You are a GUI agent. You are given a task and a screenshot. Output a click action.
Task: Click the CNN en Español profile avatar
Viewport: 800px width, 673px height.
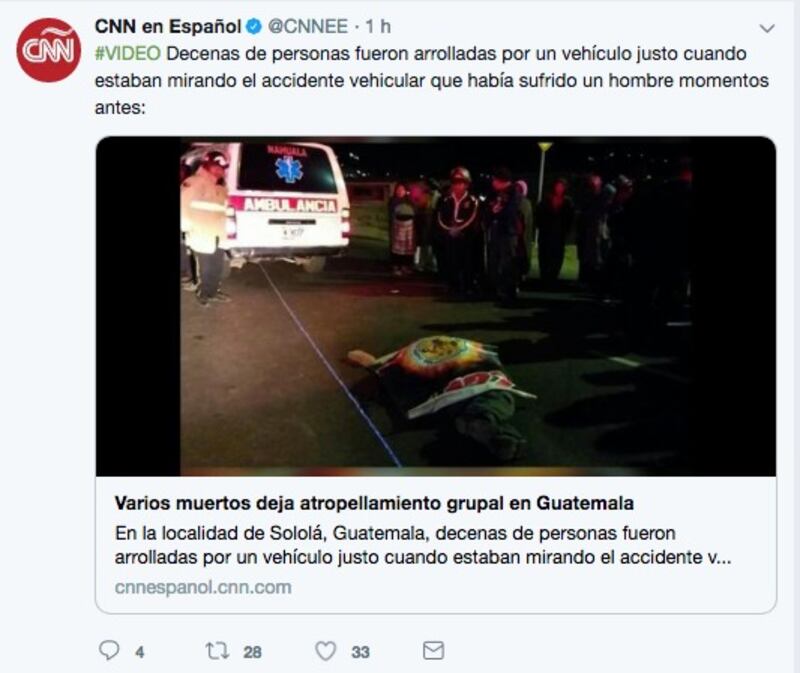click(x=48, y=50)
